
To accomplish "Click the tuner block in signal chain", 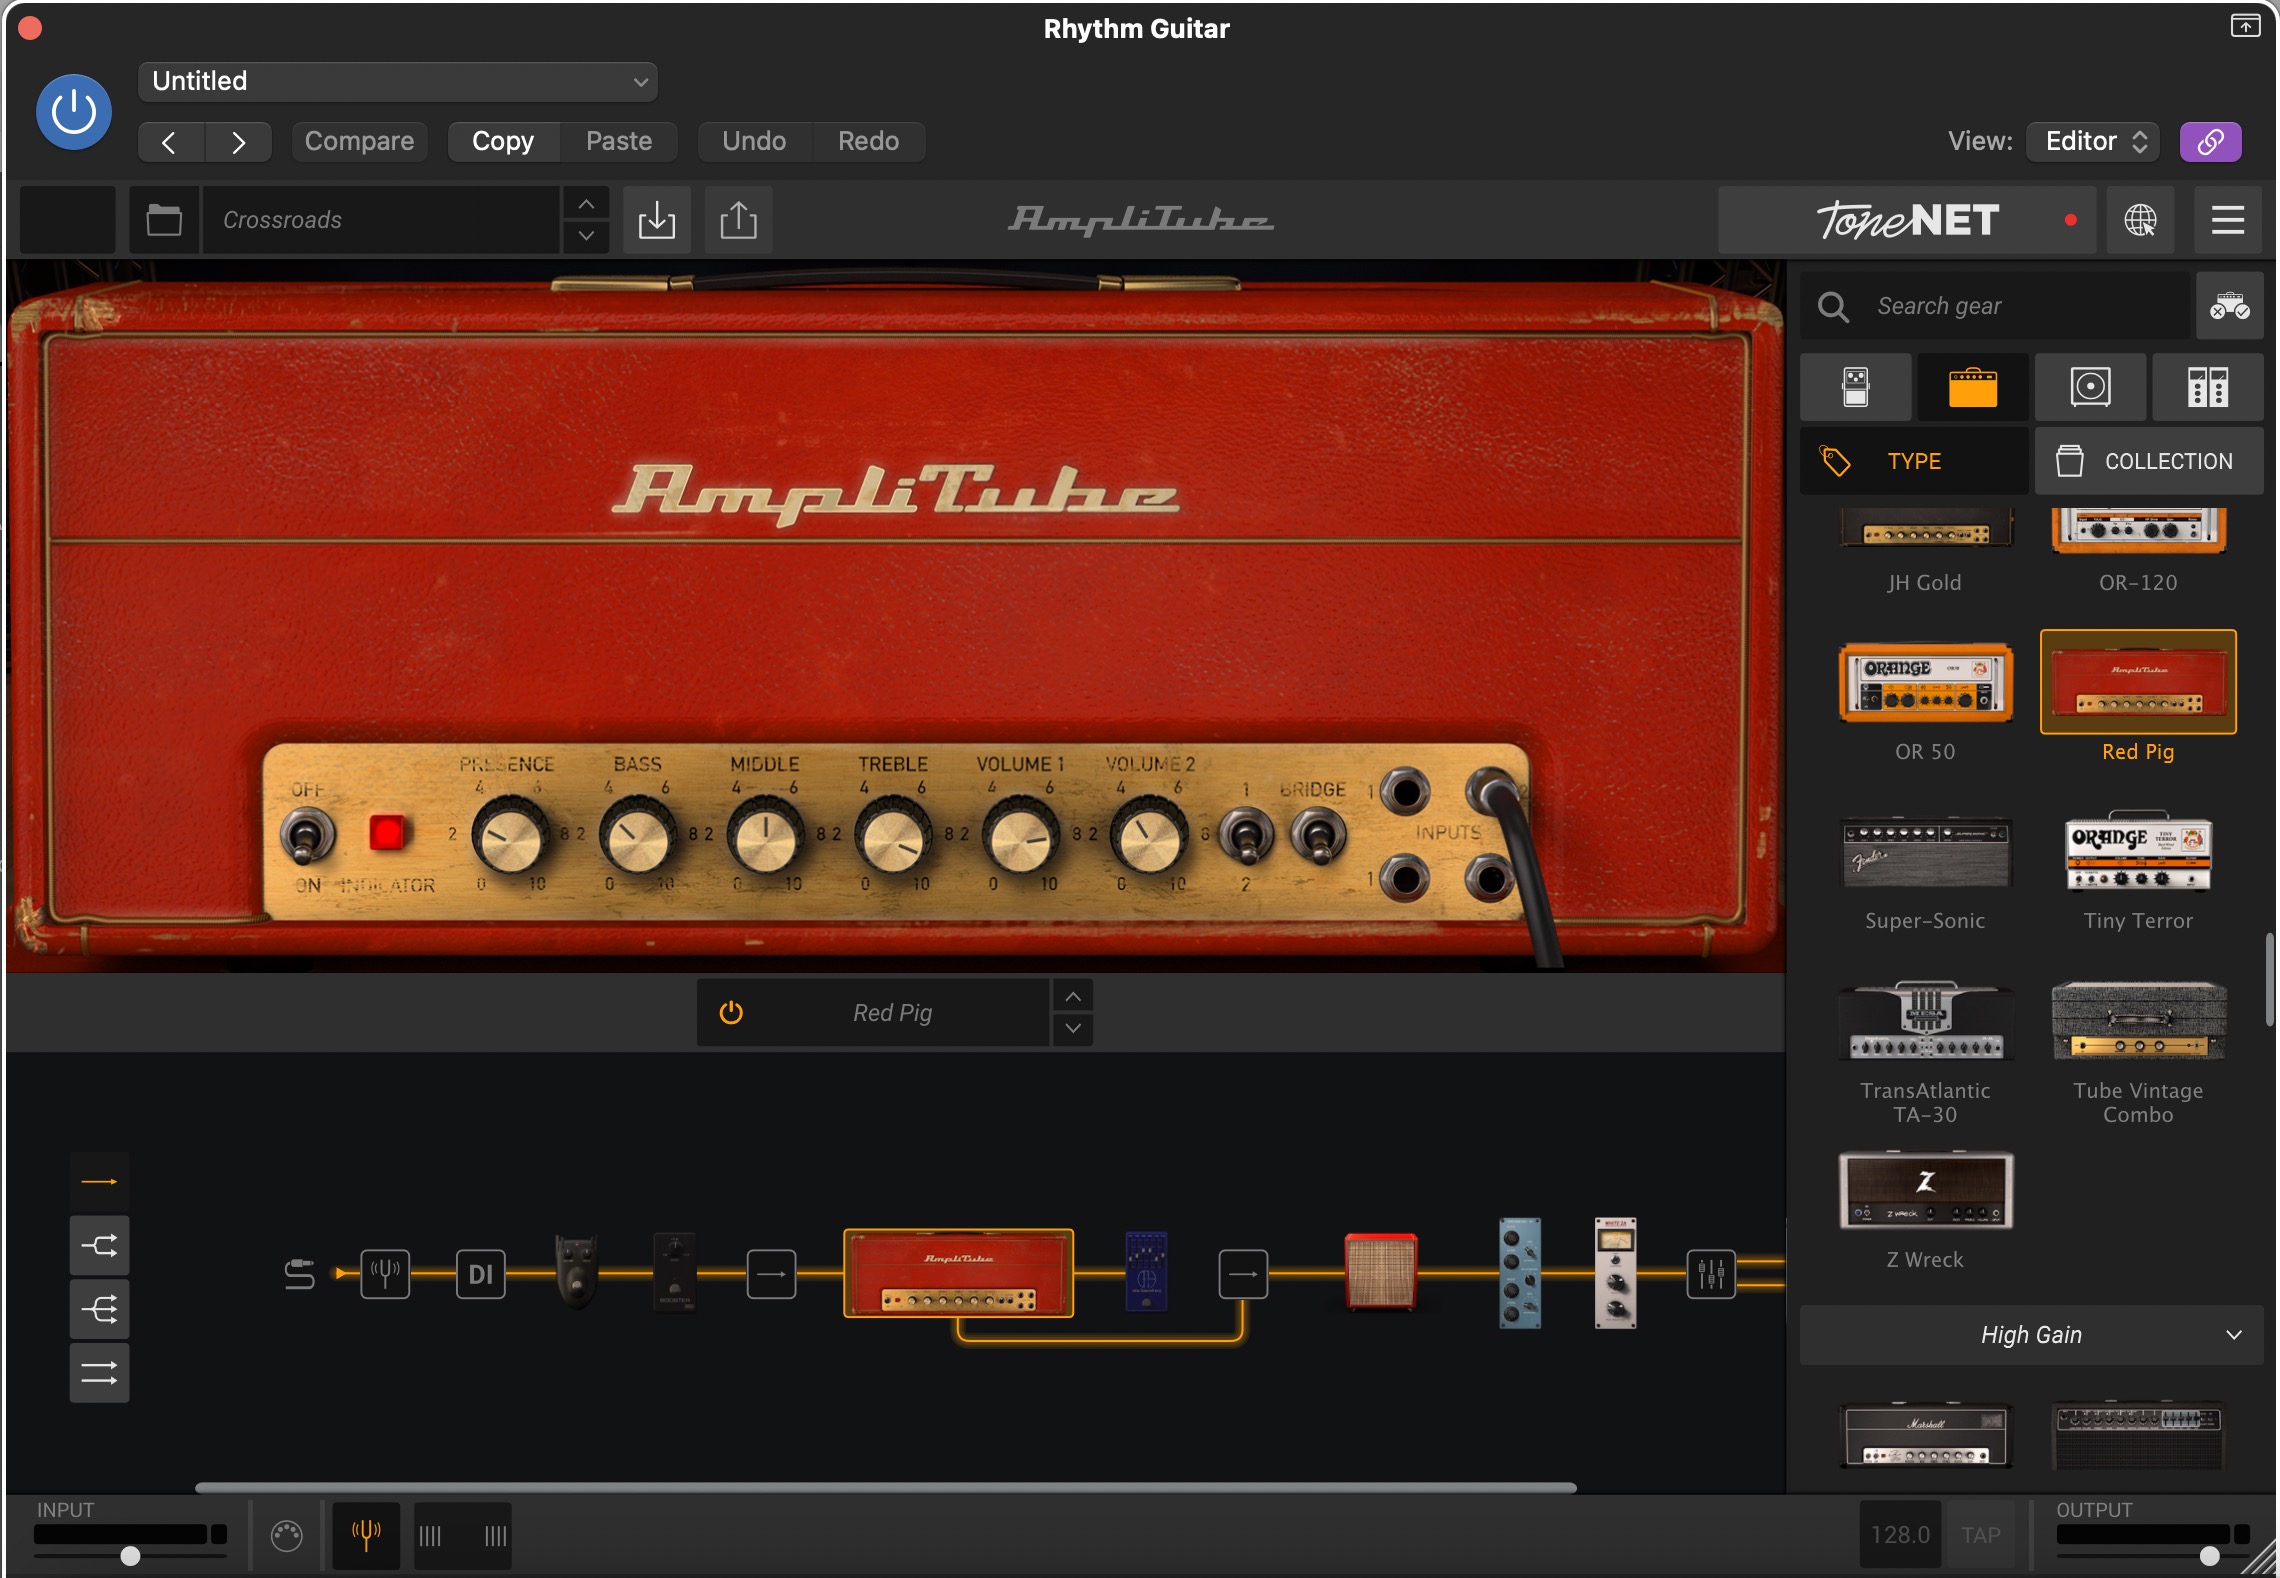I will [x=385, y=1274].
